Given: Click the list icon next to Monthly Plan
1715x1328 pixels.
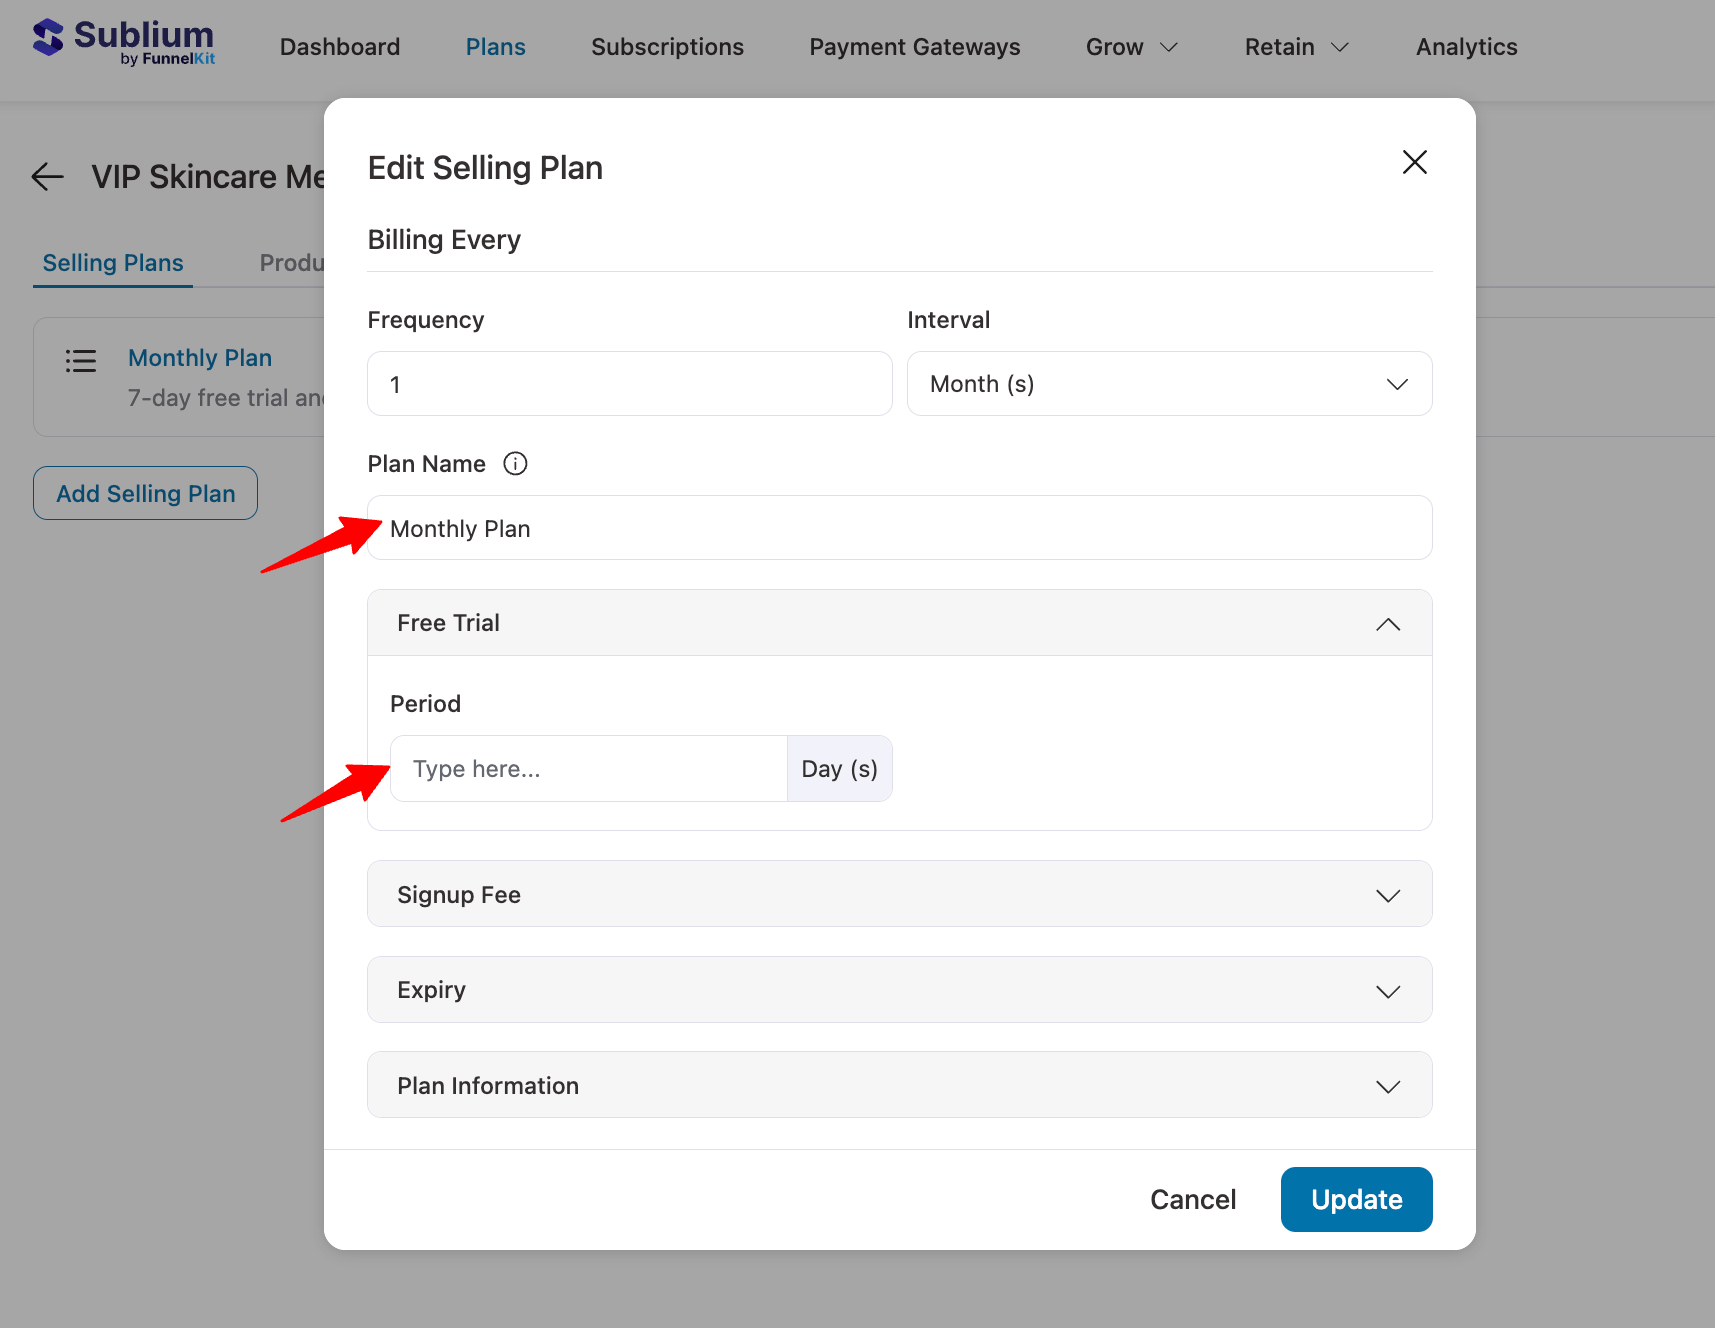Looking at the screenshot, I should coord(81,360).
